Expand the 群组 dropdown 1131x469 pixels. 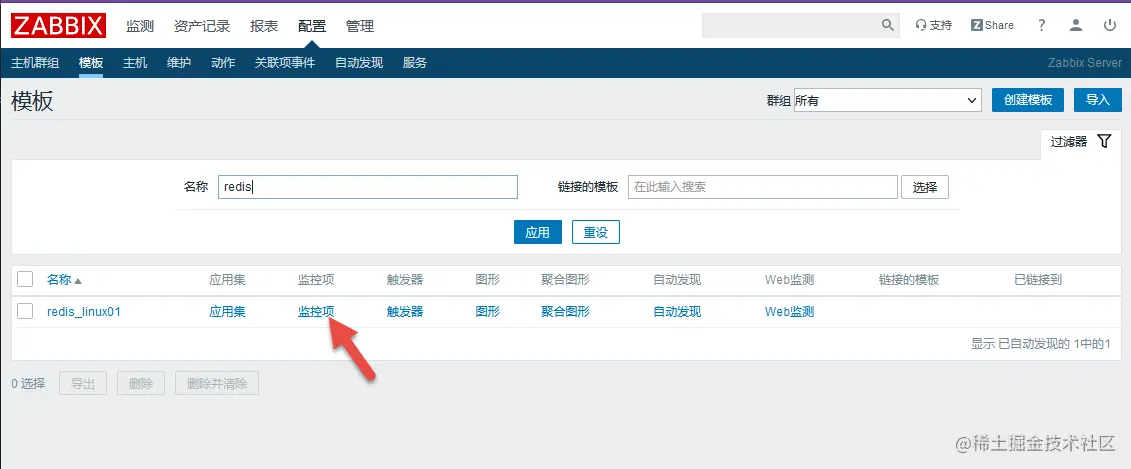(887, 101)
